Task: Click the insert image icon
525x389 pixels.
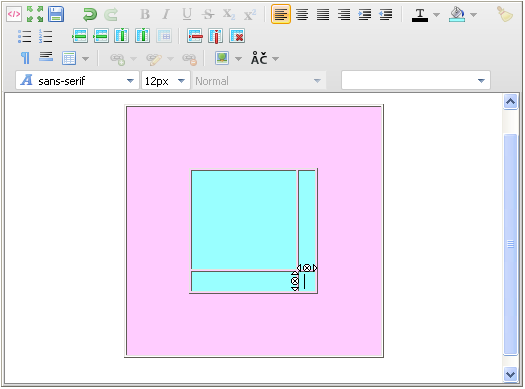Action: (222, 58)
